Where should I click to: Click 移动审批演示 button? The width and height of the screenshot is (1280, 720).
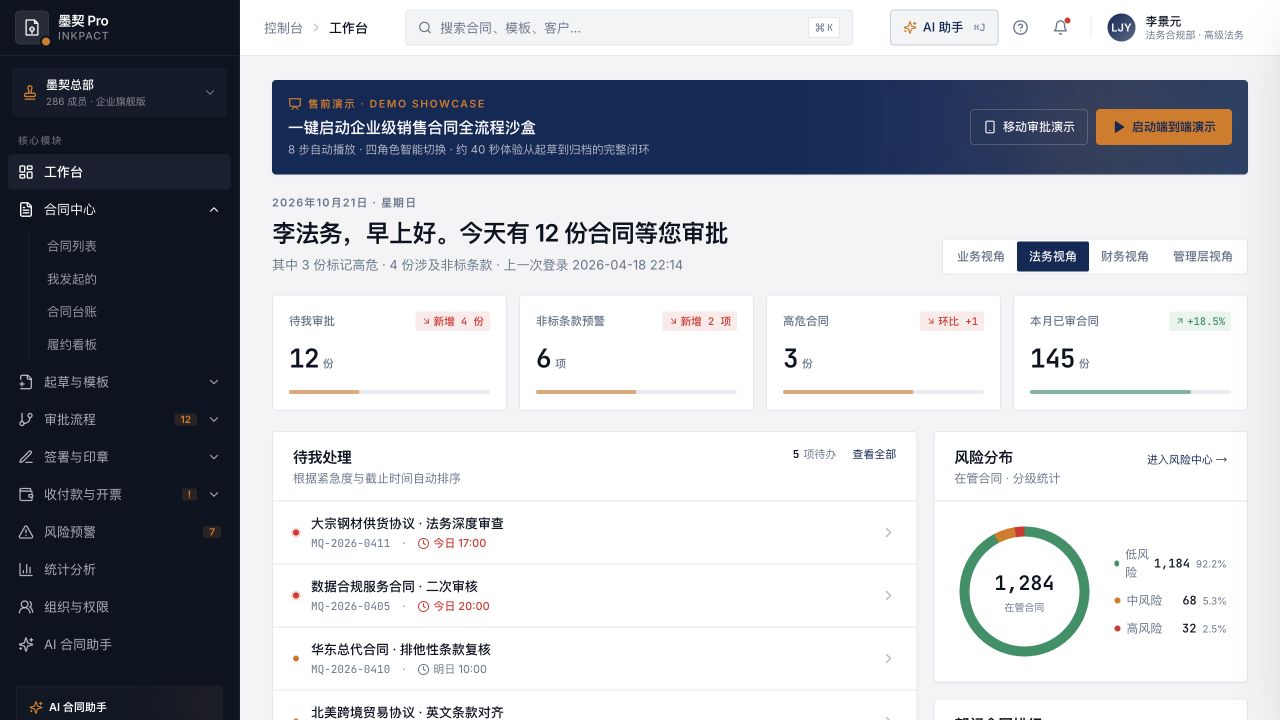(x=1029, y=127)
